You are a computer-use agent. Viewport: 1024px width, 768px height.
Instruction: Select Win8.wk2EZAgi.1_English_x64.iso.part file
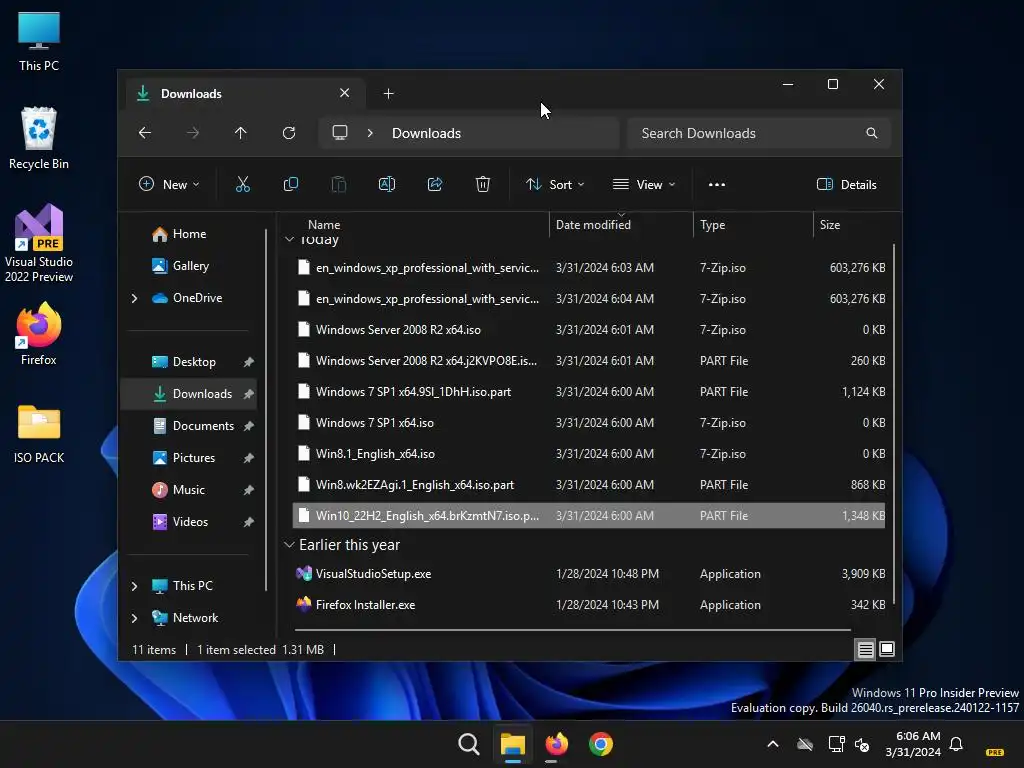click(x=588, y=485)
